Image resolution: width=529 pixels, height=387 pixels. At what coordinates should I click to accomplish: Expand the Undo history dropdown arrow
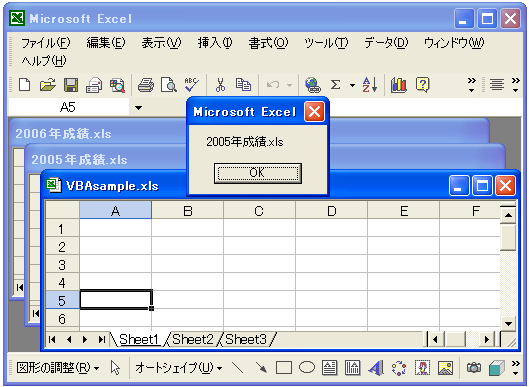coord(289,85)
